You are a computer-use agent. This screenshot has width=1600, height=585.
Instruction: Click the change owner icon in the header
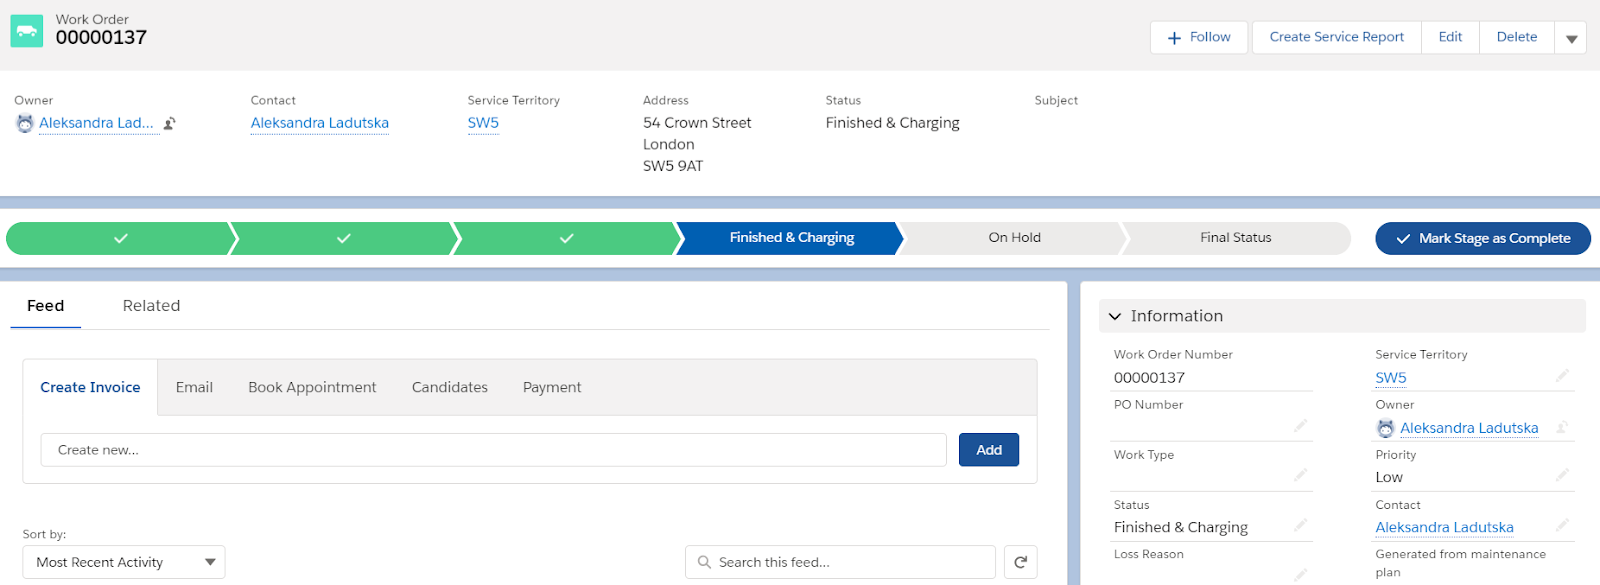tap(170, 124)
